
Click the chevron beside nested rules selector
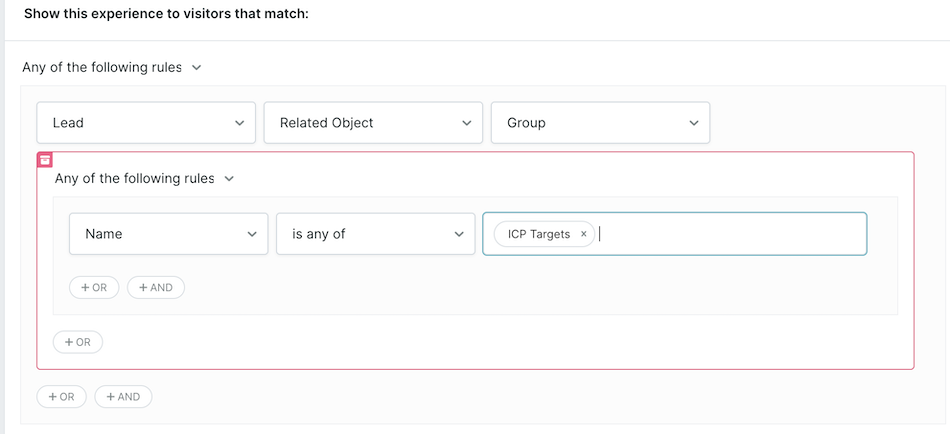(228, 179)
